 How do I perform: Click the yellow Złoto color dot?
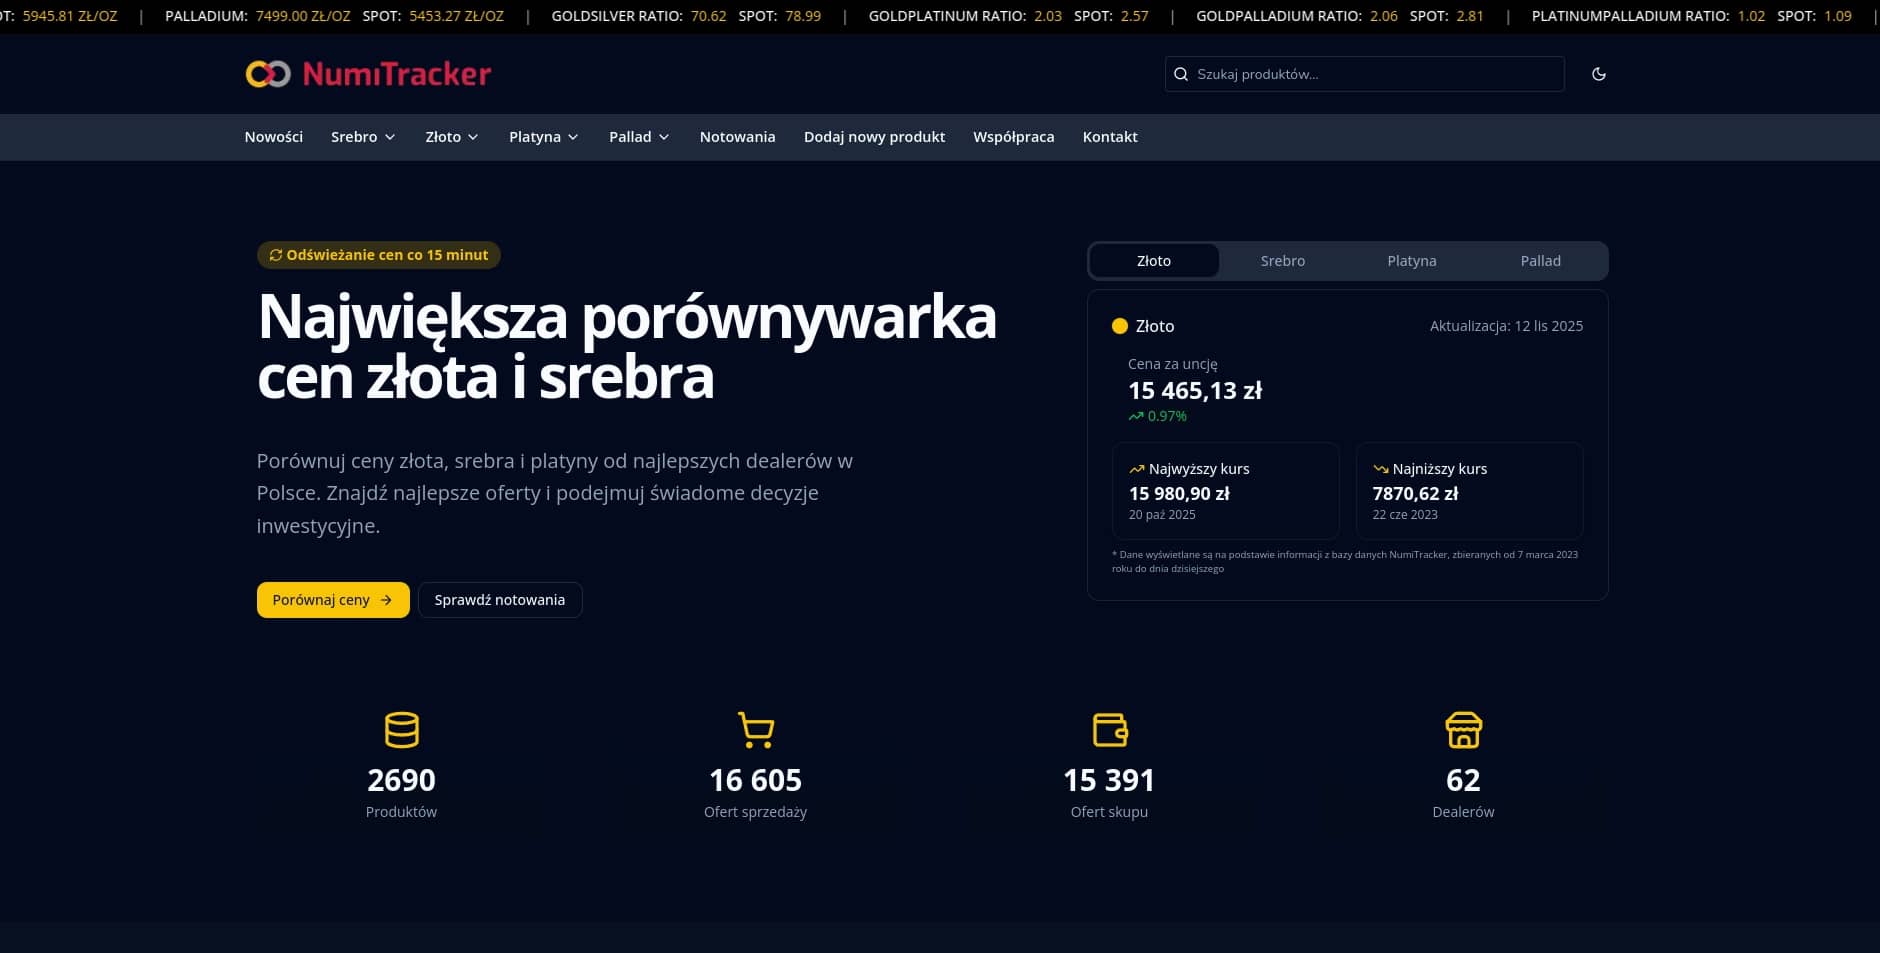click(x=1120, y=326)
